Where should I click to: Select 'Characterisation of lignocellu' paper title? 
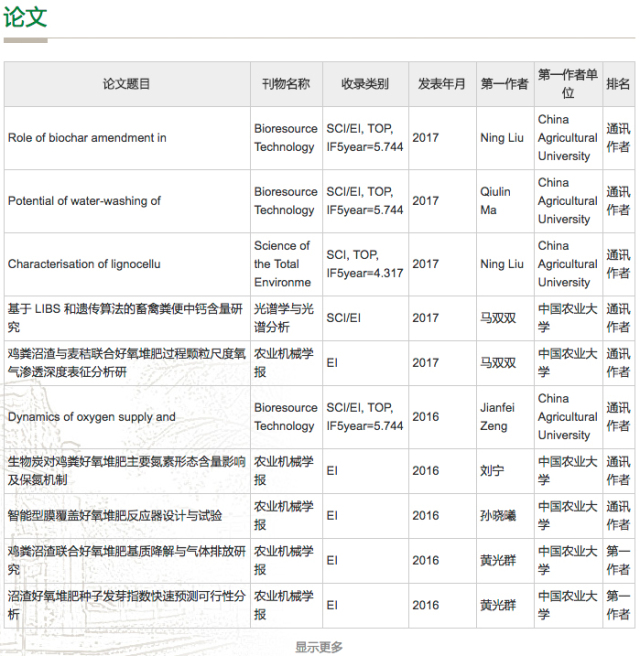(84, 264)
